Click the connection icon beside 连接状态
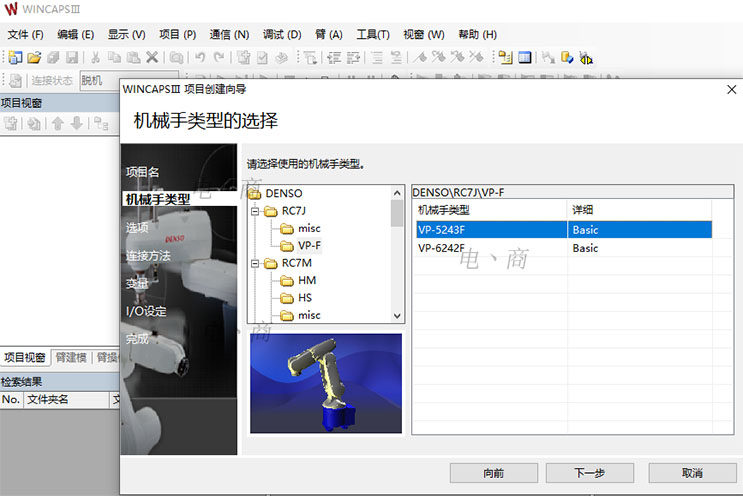Viewport: 743px width, 496px height. pos(16,81)
